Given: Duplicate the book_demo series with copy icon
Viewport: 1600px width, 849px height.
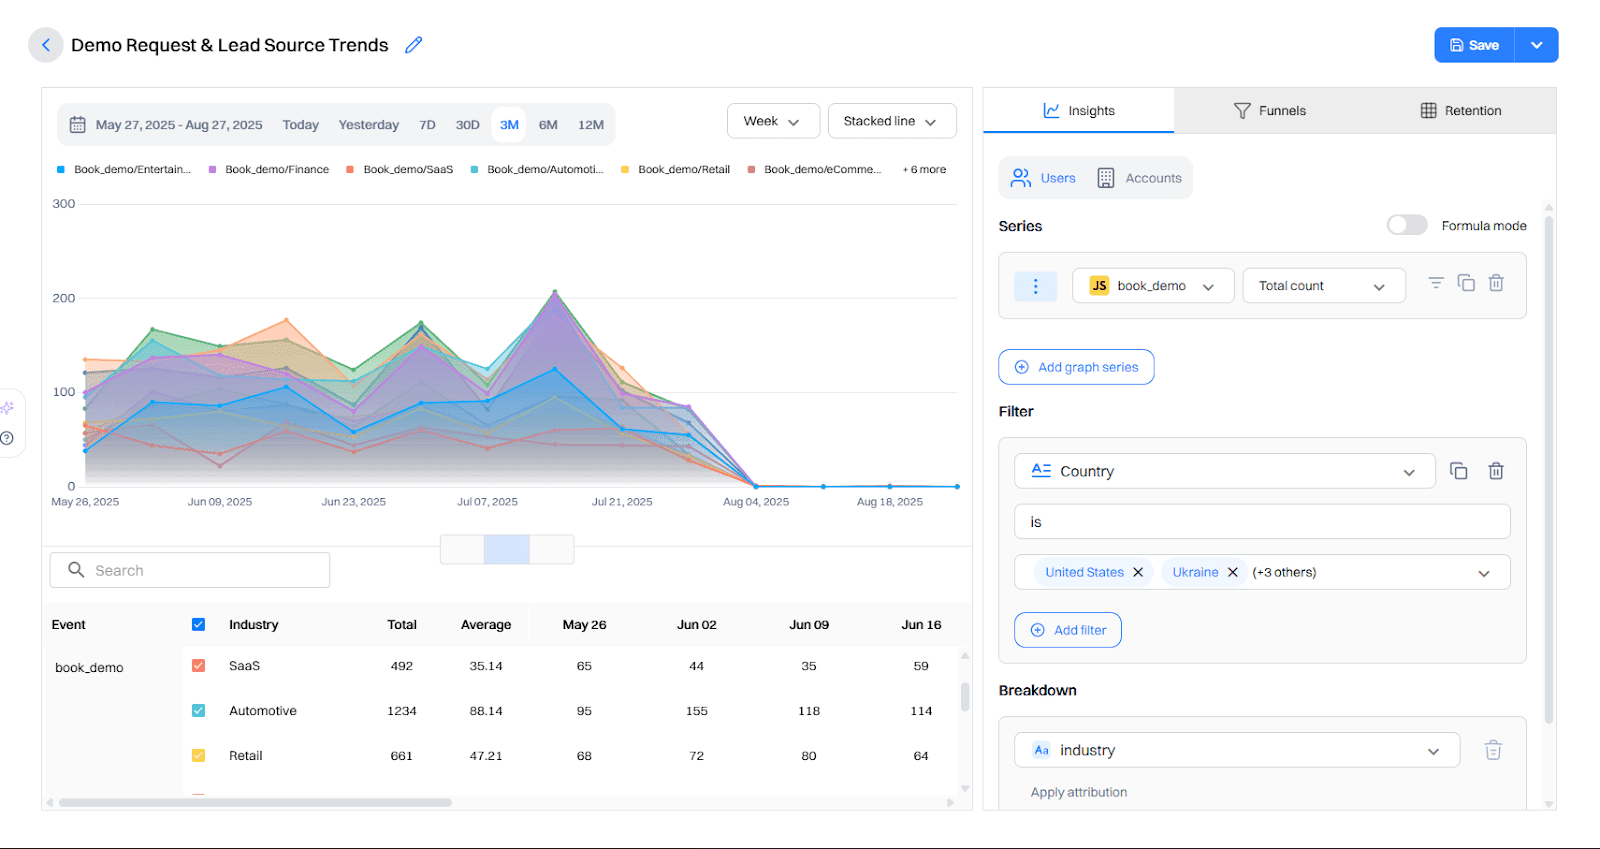Looking at the screenshot, I should (x=1466, y=283).
